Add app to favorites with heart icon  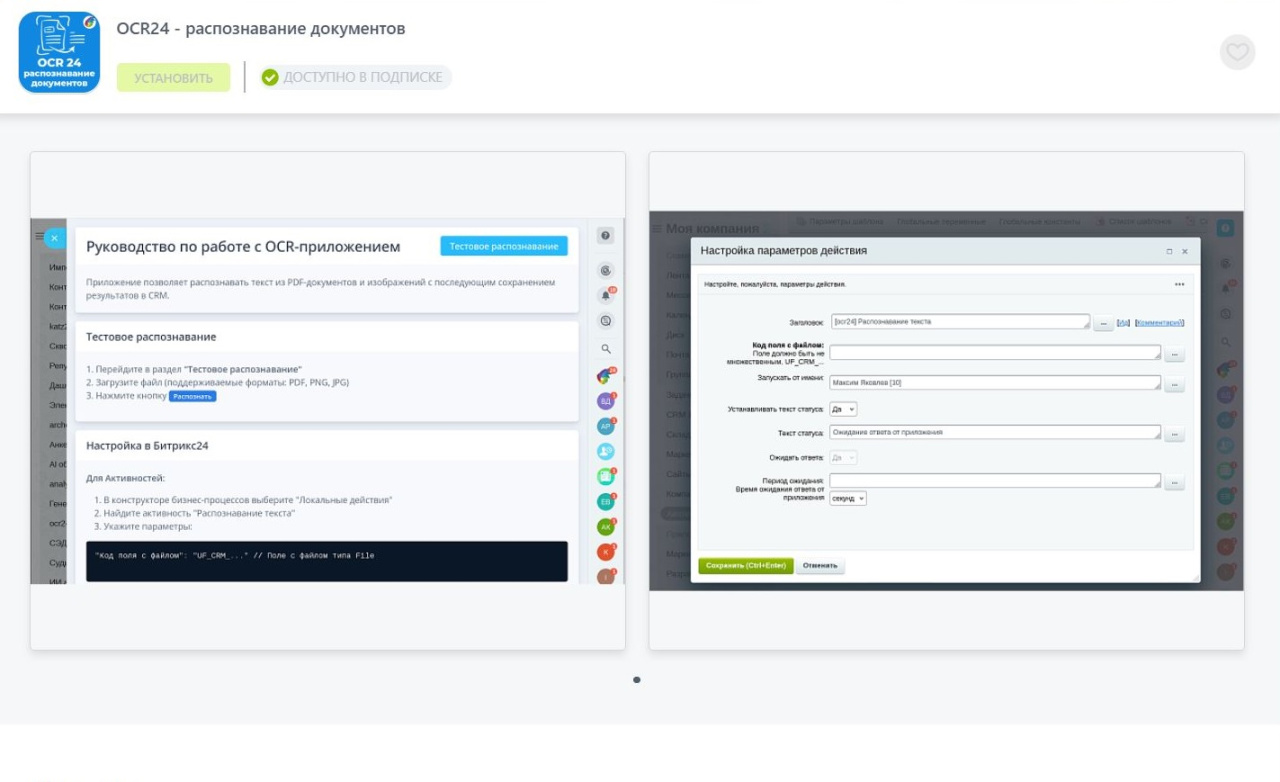[1237, 52]
